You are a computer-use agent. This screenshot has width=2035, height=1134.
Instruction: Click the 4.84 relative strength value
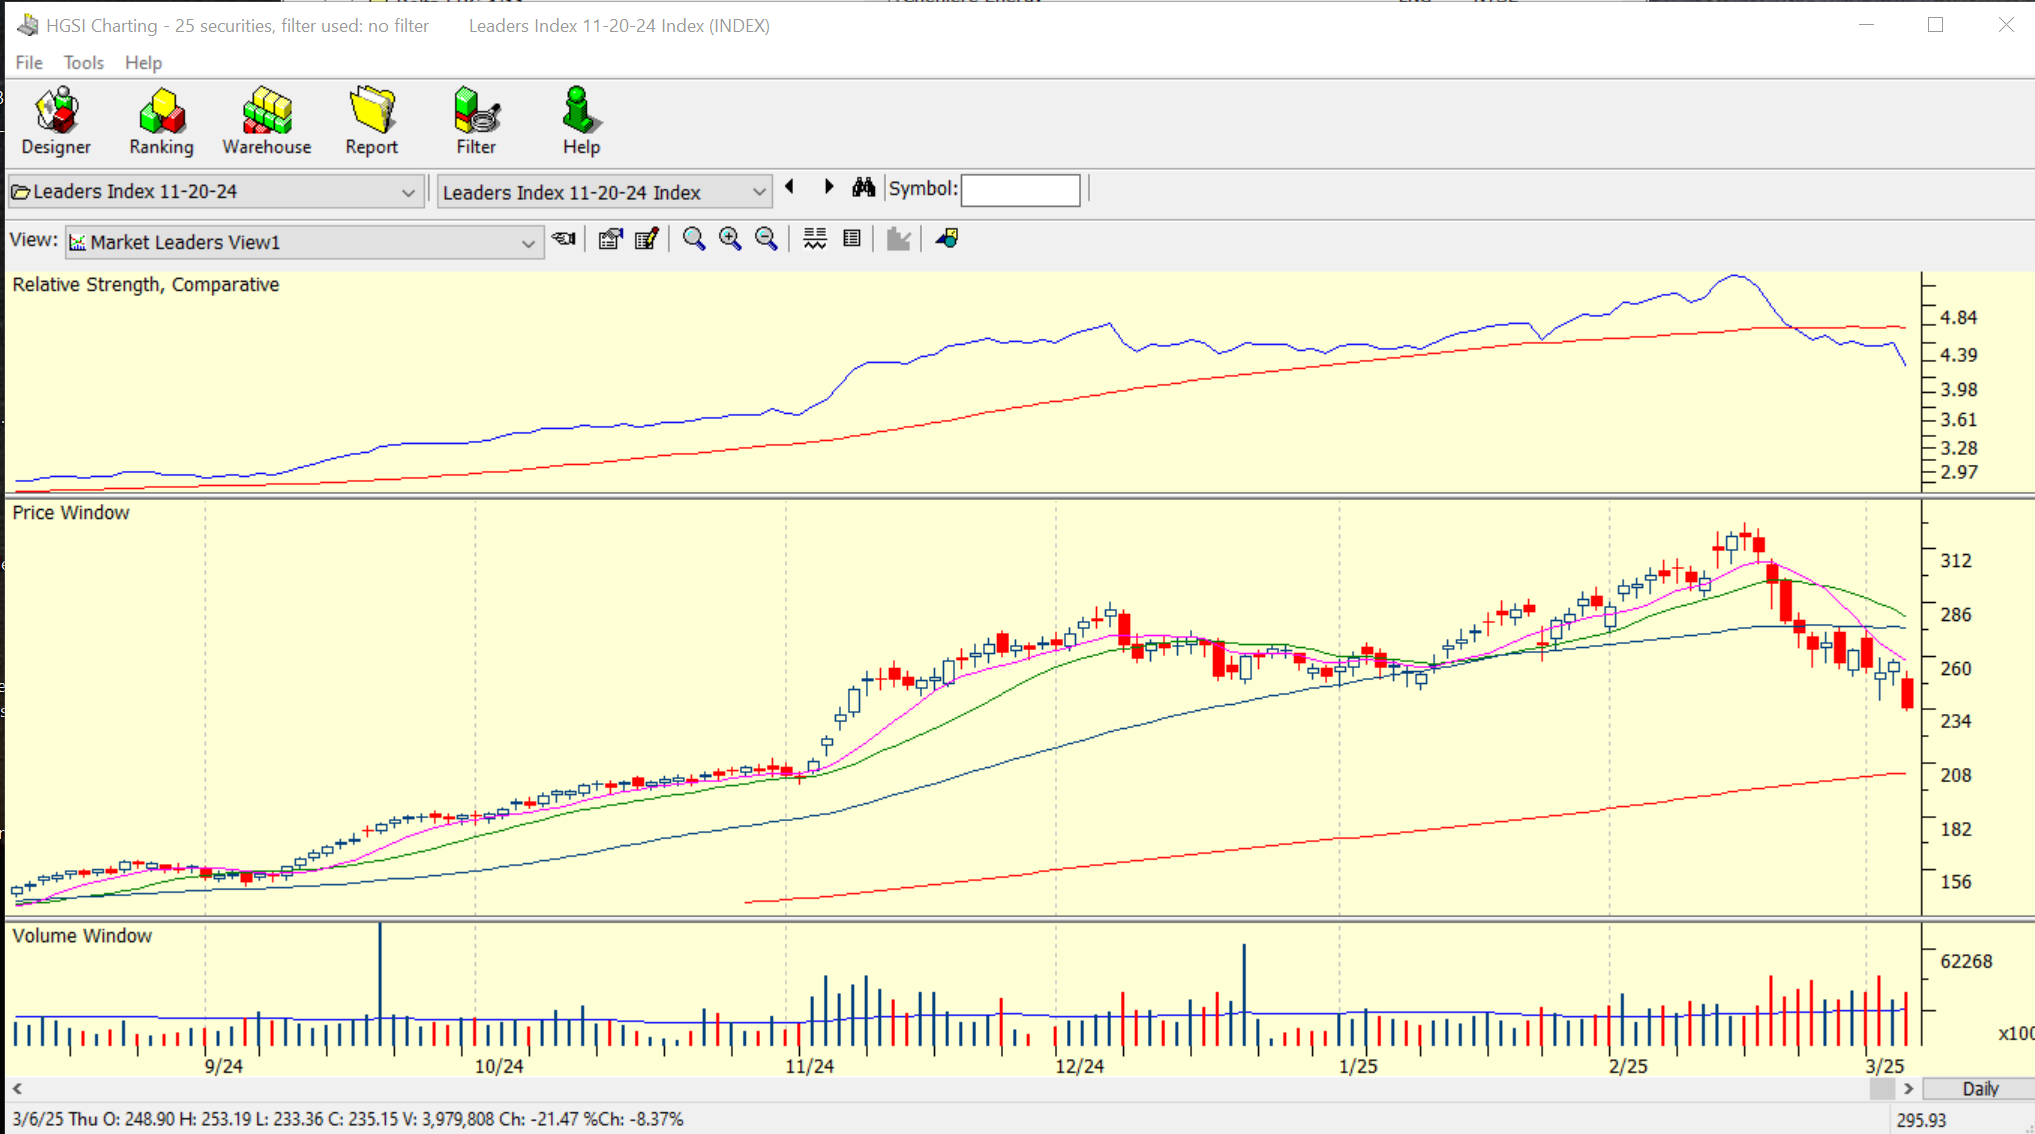coord(1959,318)
